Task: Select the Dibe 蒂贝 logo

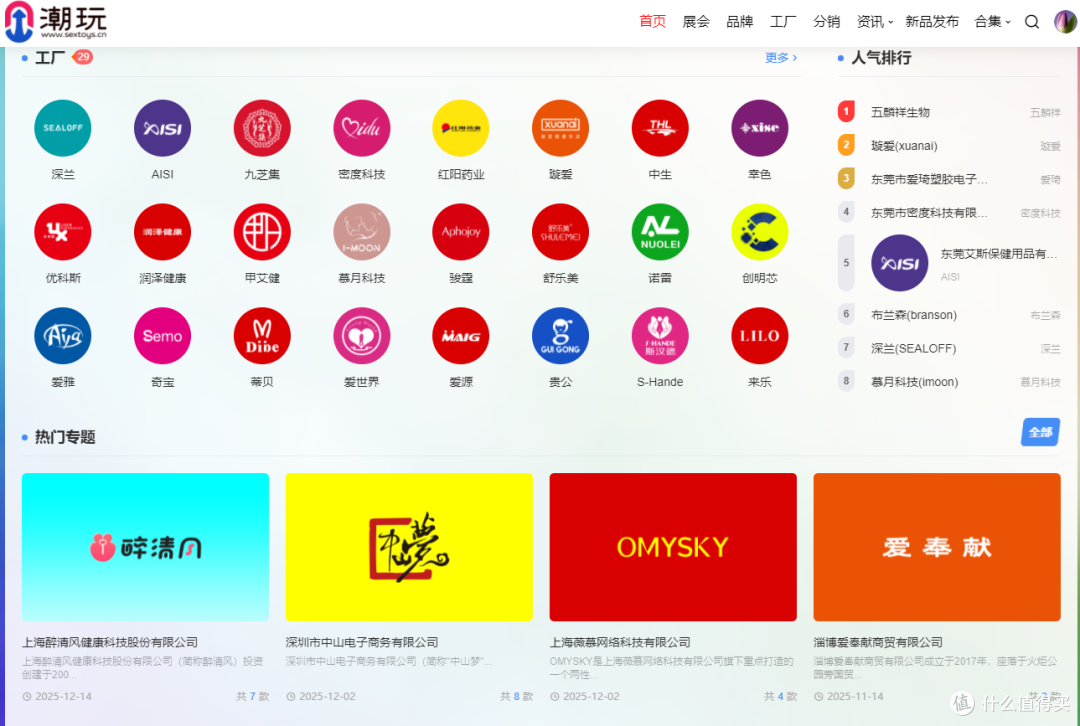Action: 262,335
